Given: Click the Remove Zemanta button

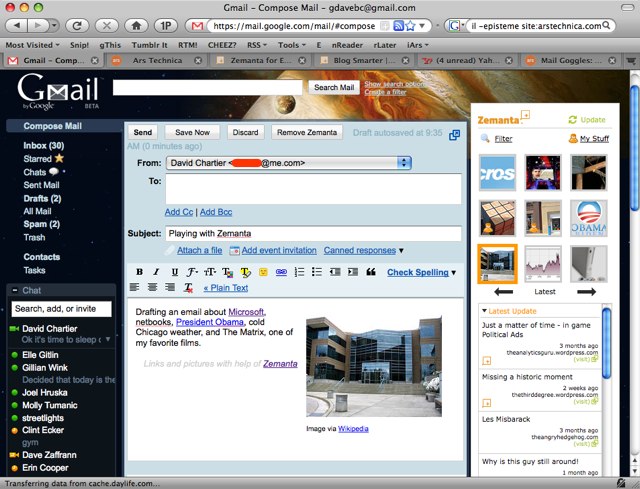Looking at the screenshot, I should coord(307,132).
